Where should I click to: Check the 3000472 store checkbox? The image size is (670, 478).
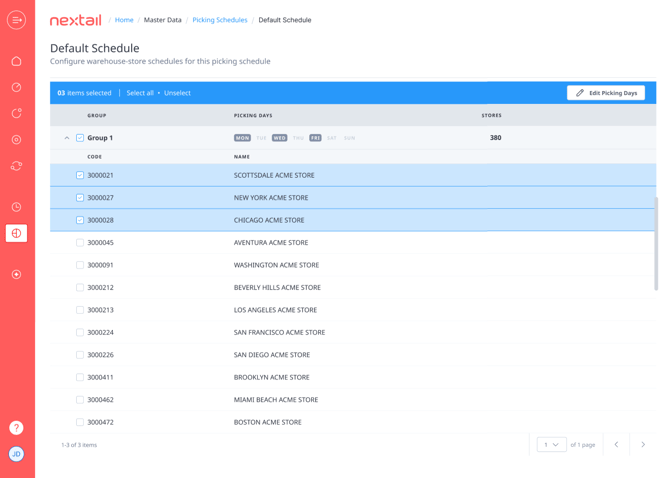click(80, 422)
